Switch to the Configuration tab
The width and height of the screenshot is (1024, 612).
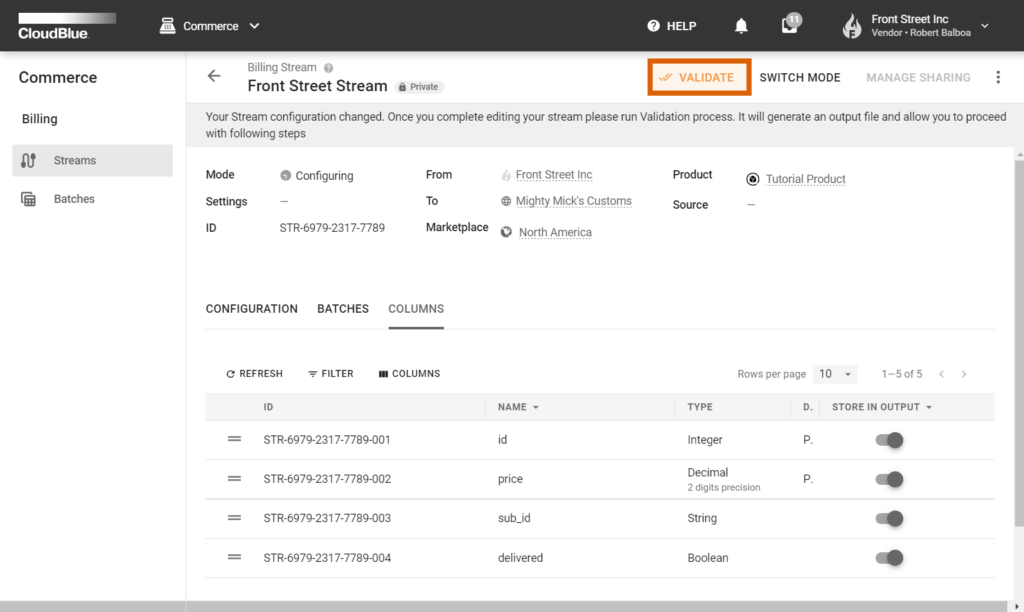pos(251,309)
